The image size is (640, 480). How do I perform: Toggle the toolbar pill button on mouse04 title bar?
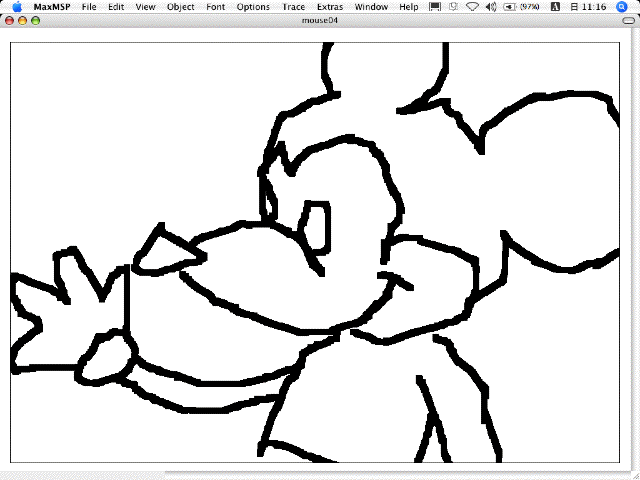(x=629, y=20)
